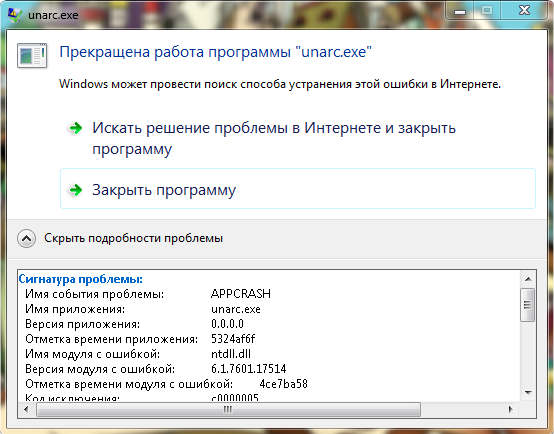
Task: Click module version 6.1.7601.17514 text
Action: (249, 369)
